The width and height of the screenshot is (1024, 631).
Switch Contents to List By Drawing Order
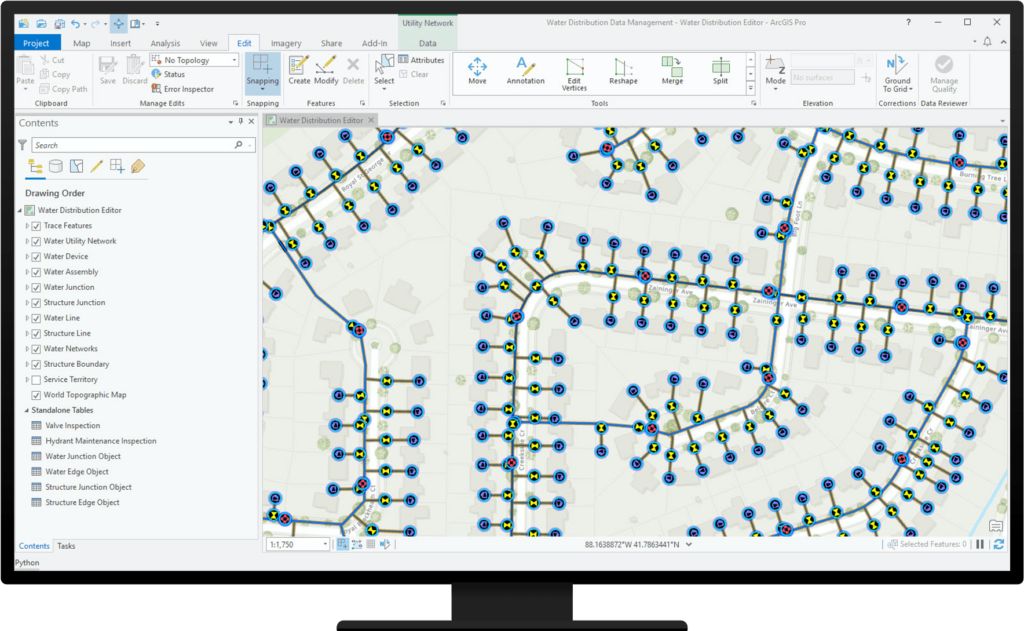tap(35, 167)
